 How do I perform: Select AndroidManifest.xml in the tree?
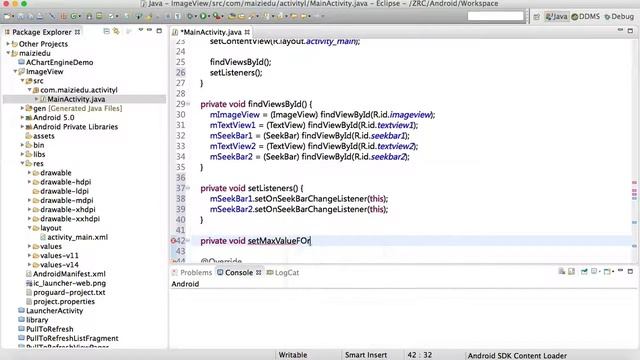point(69,274)
